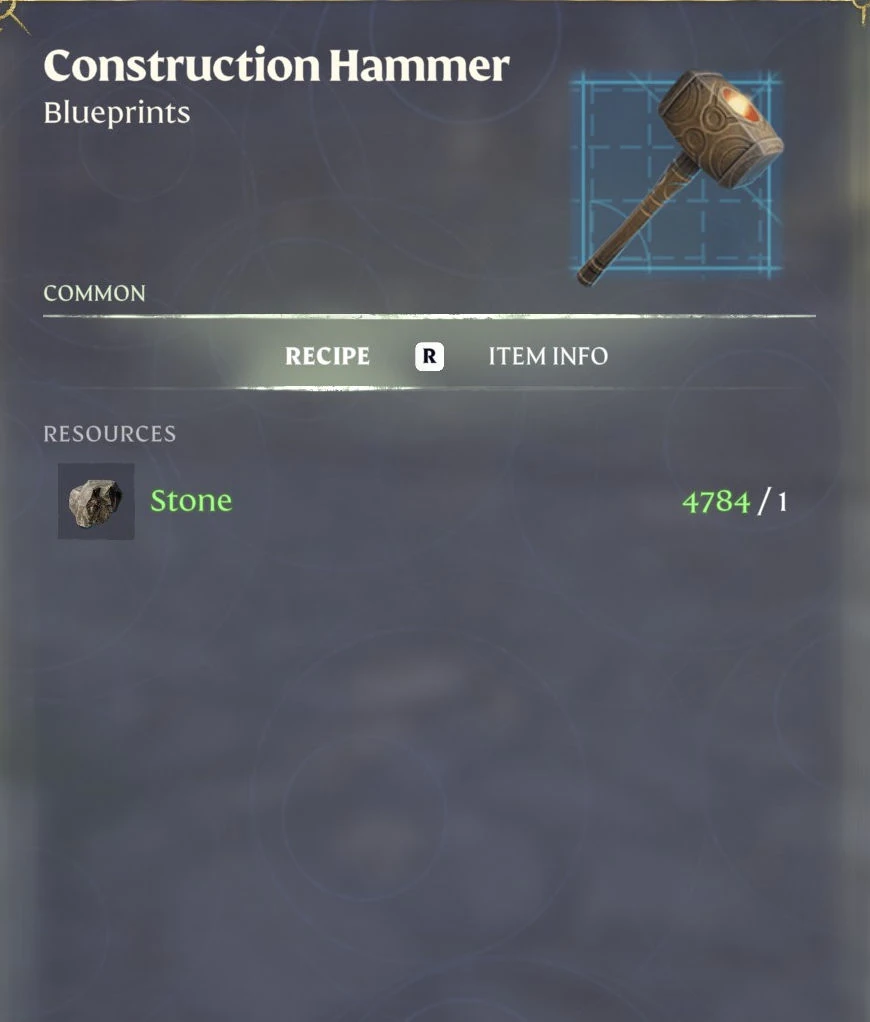This screenshot has width=870, height=1022.
Task: Click the 4784 owned stone count
Action: click(716, 502)
